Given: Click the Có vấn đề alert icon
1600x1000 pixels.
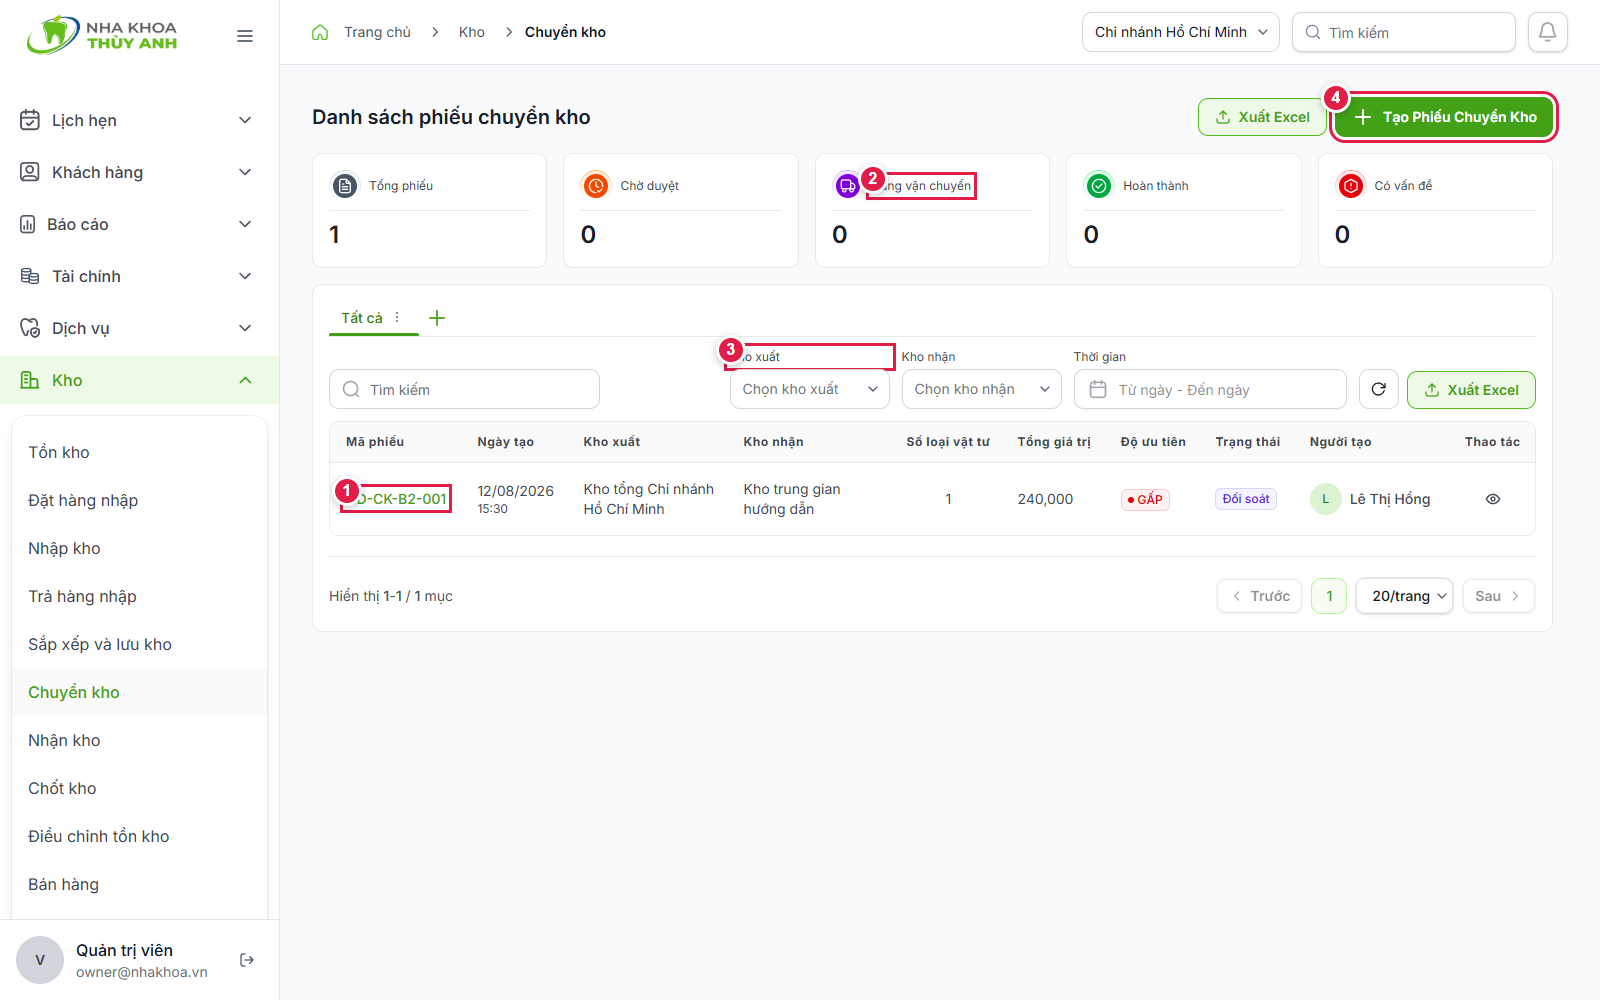Looking at the screenshot, I should (1350, 186).
